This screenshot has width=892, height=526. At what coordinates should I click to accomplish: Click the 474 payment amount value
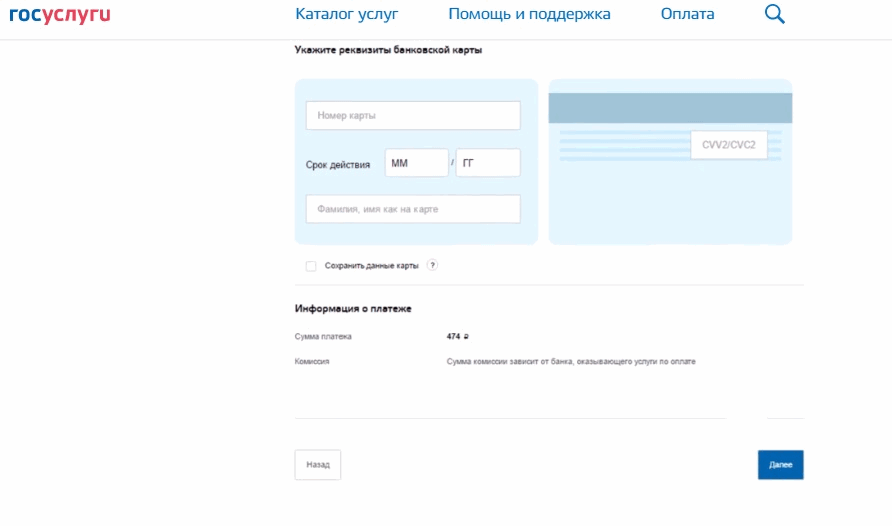pyautogui.click(x=452, y=337)
